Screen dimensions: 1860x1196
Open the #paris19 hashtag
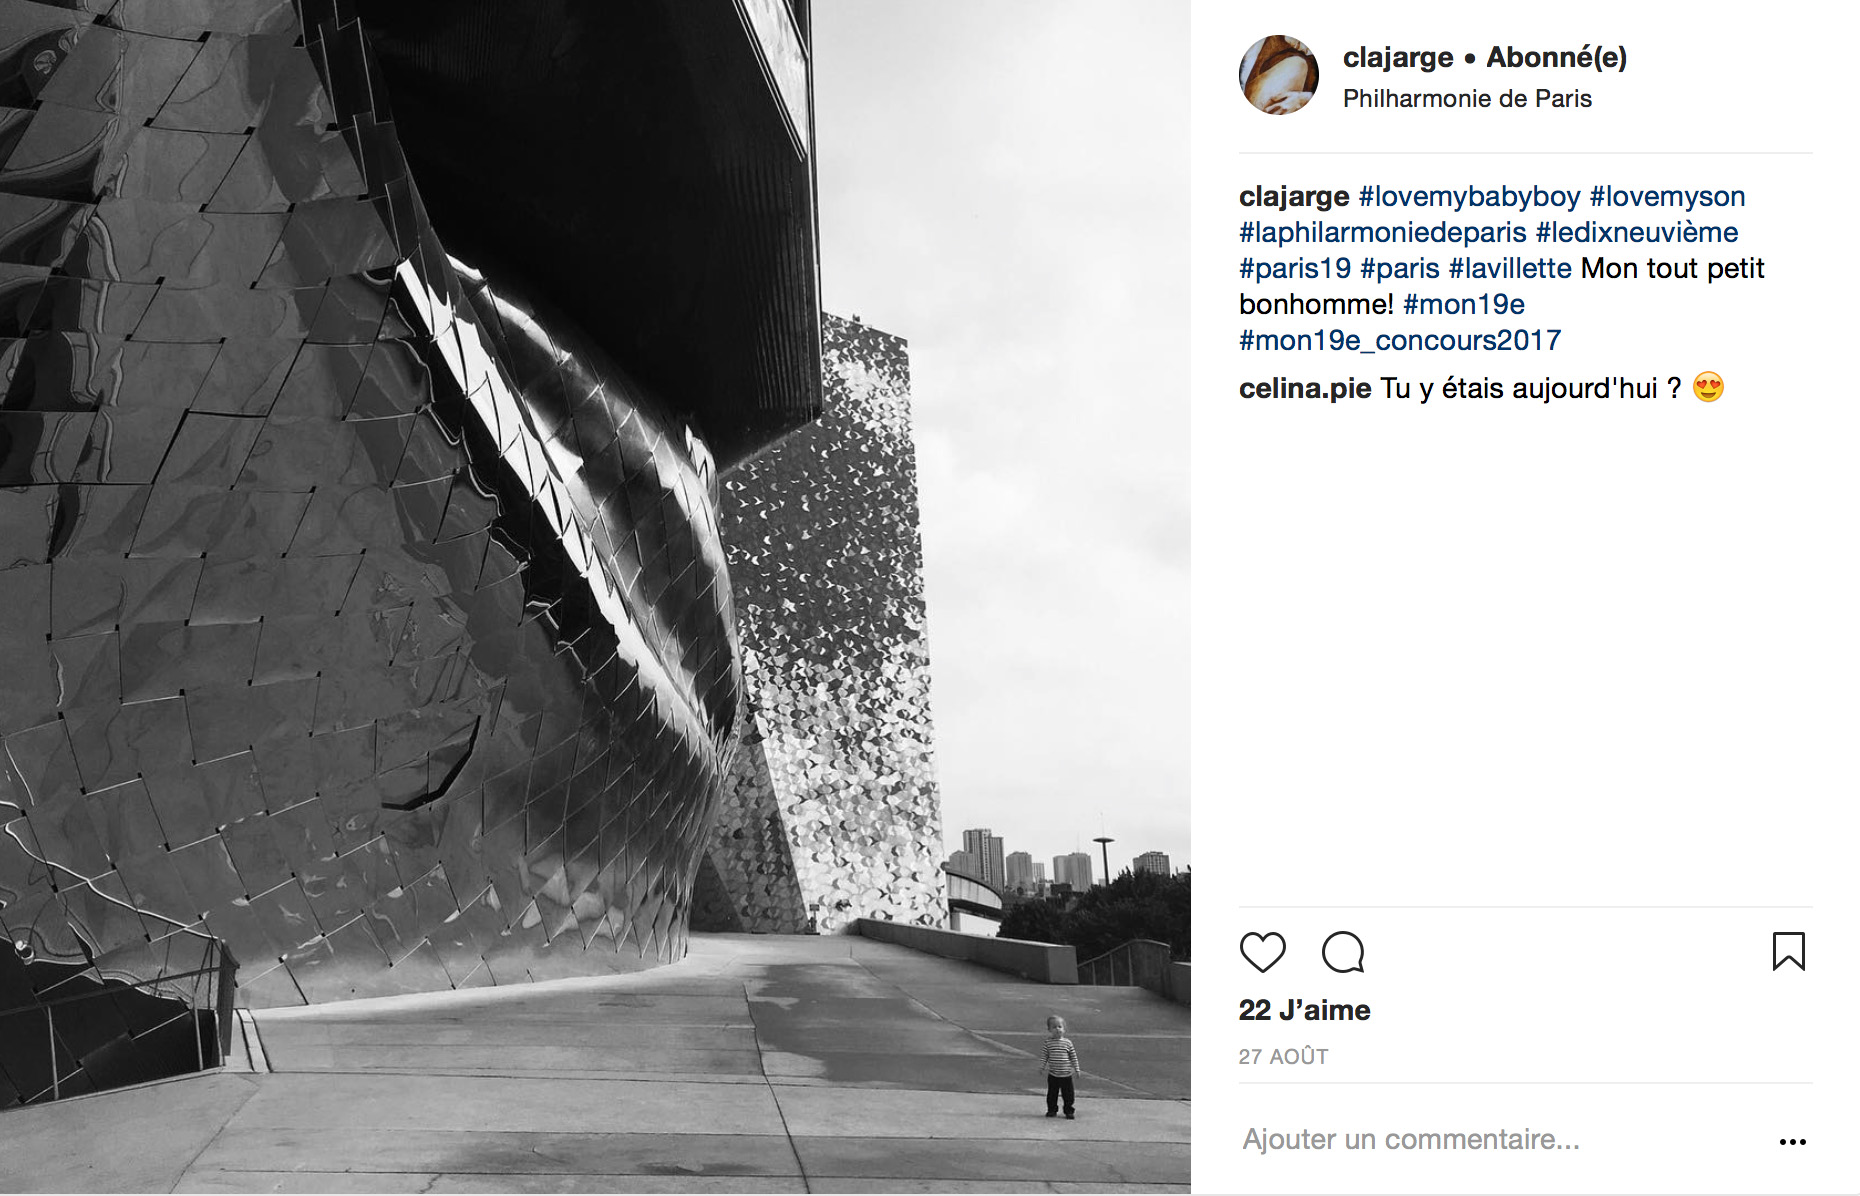pyautogui.click(x=1295, y=269)
